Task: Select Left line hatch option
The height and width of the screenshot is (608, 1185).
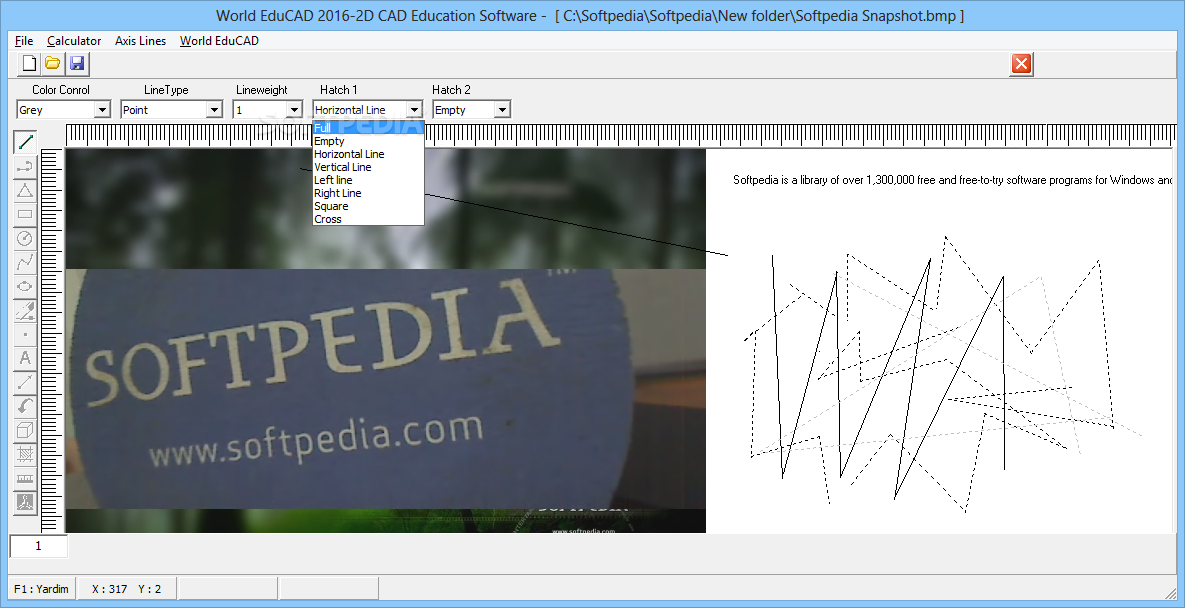Action: pos(368,180)
